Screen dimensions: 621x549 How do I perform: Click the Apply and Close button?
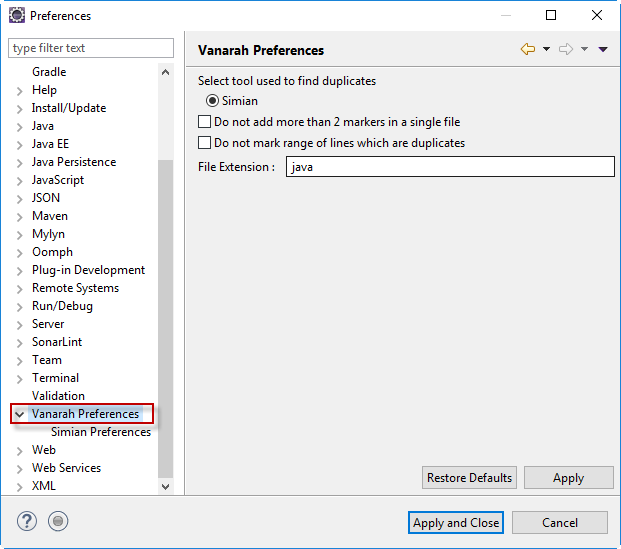click(x=456, y=523)
